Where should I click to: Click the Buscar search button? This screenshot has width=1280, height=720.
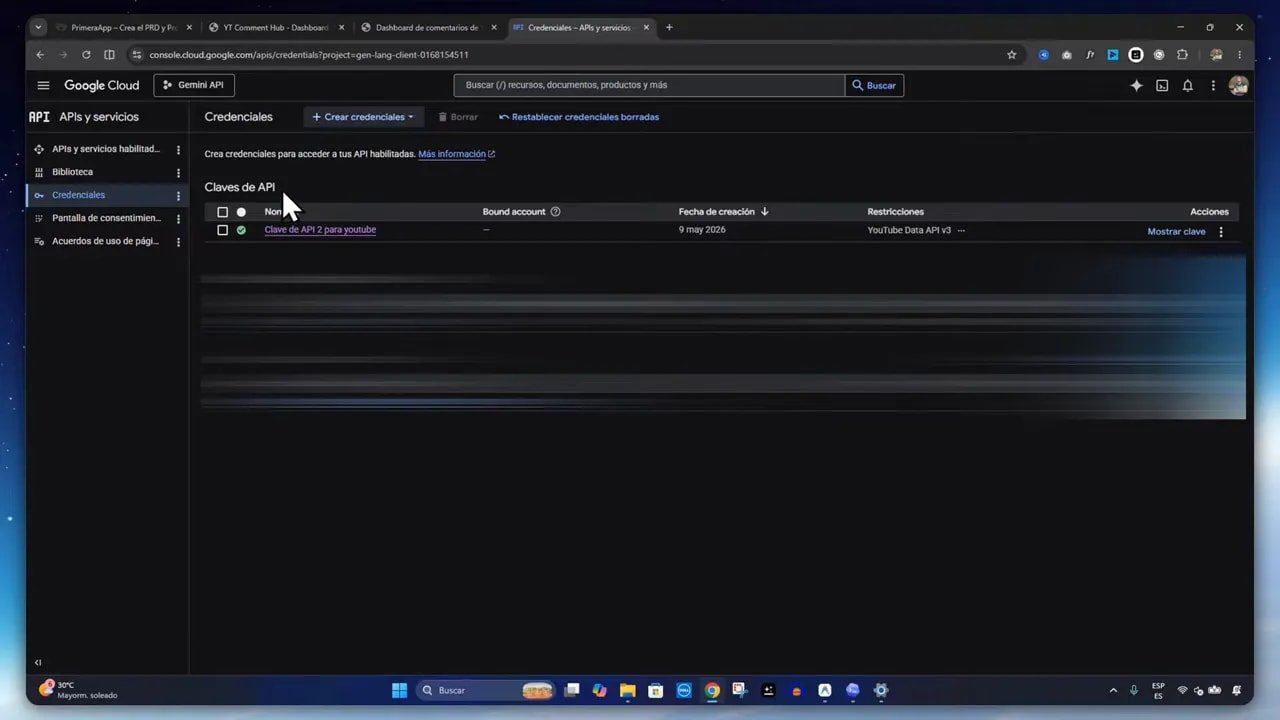click(x=874, y=85)
